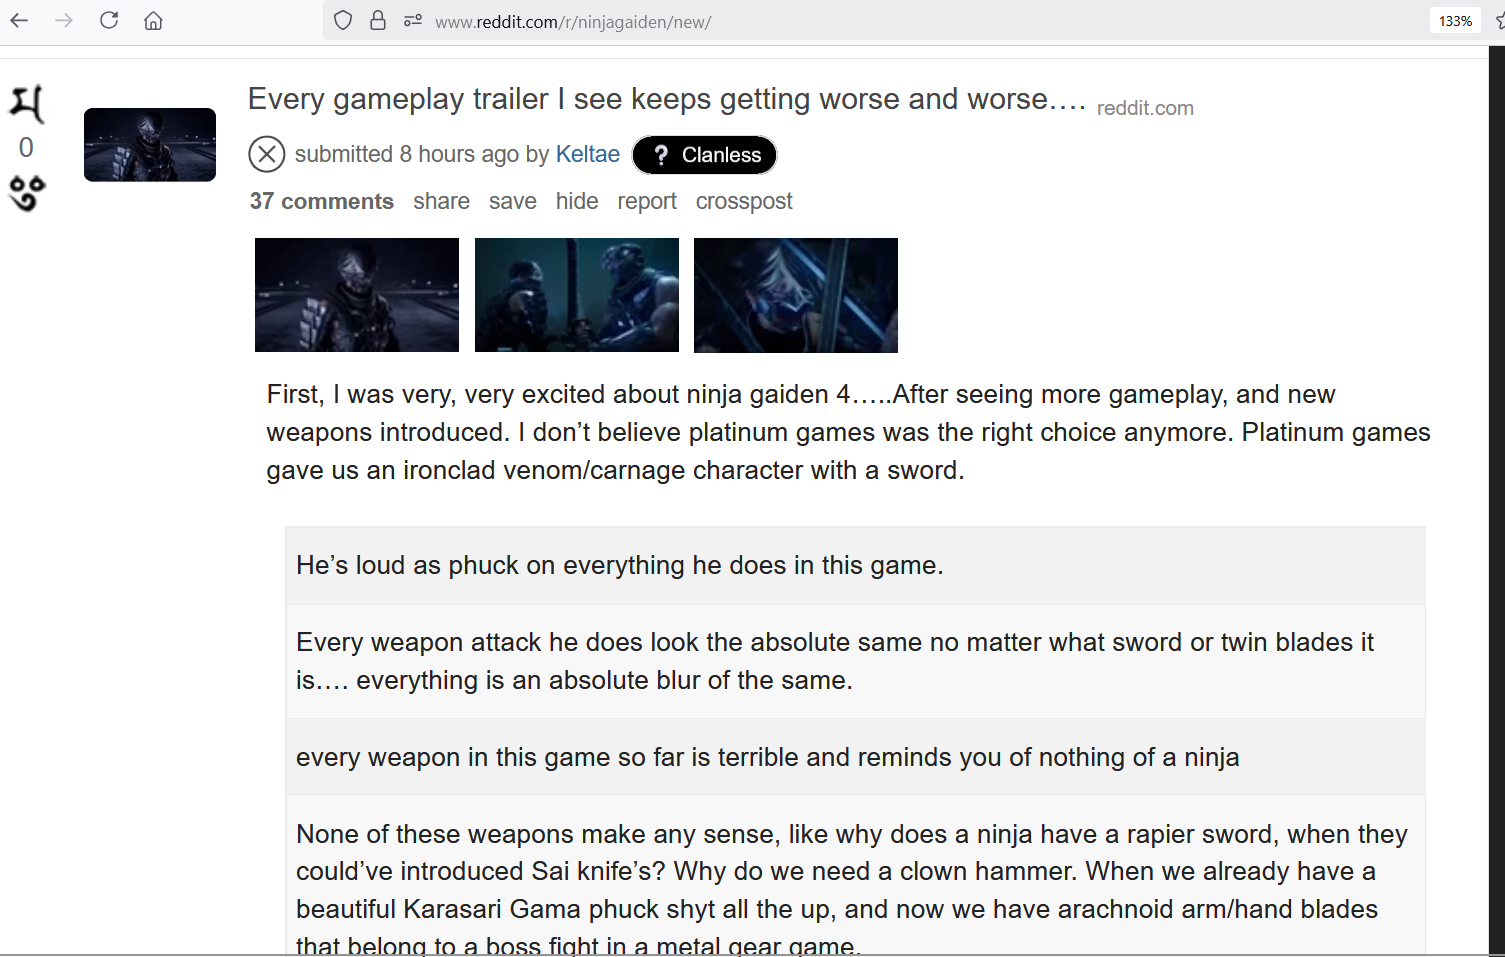Upvote the Ninja Gaiden trailer post
Screen dimensions: 1505x957
(x=26, y=104)
